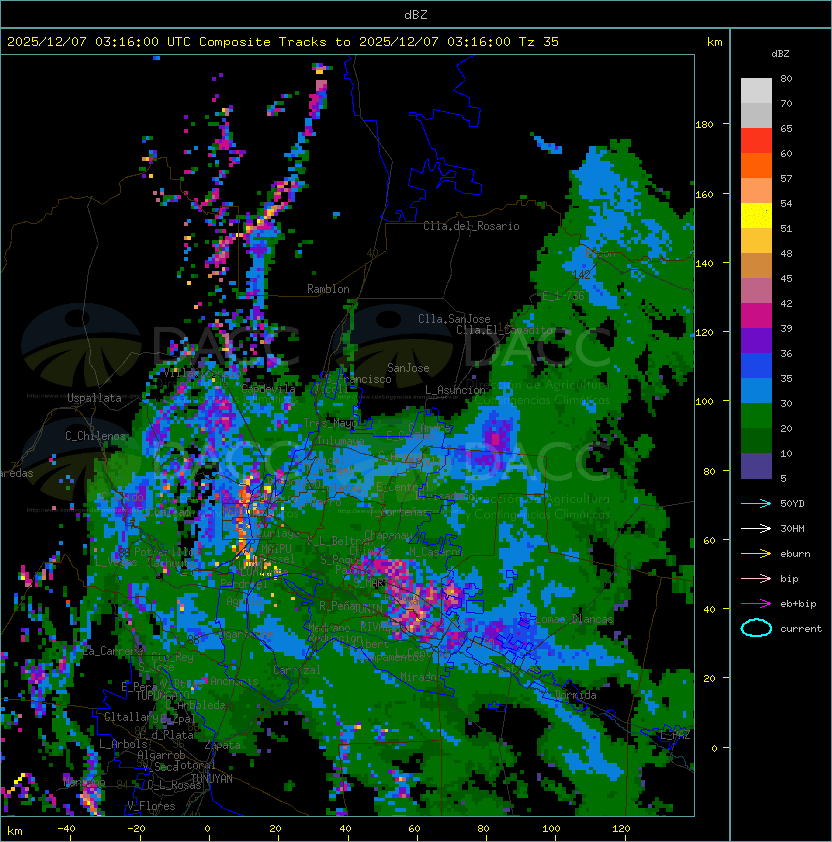Select the yellow 51–54 dBZ color swatch
The image size is (832, 842).
(756, 216)
